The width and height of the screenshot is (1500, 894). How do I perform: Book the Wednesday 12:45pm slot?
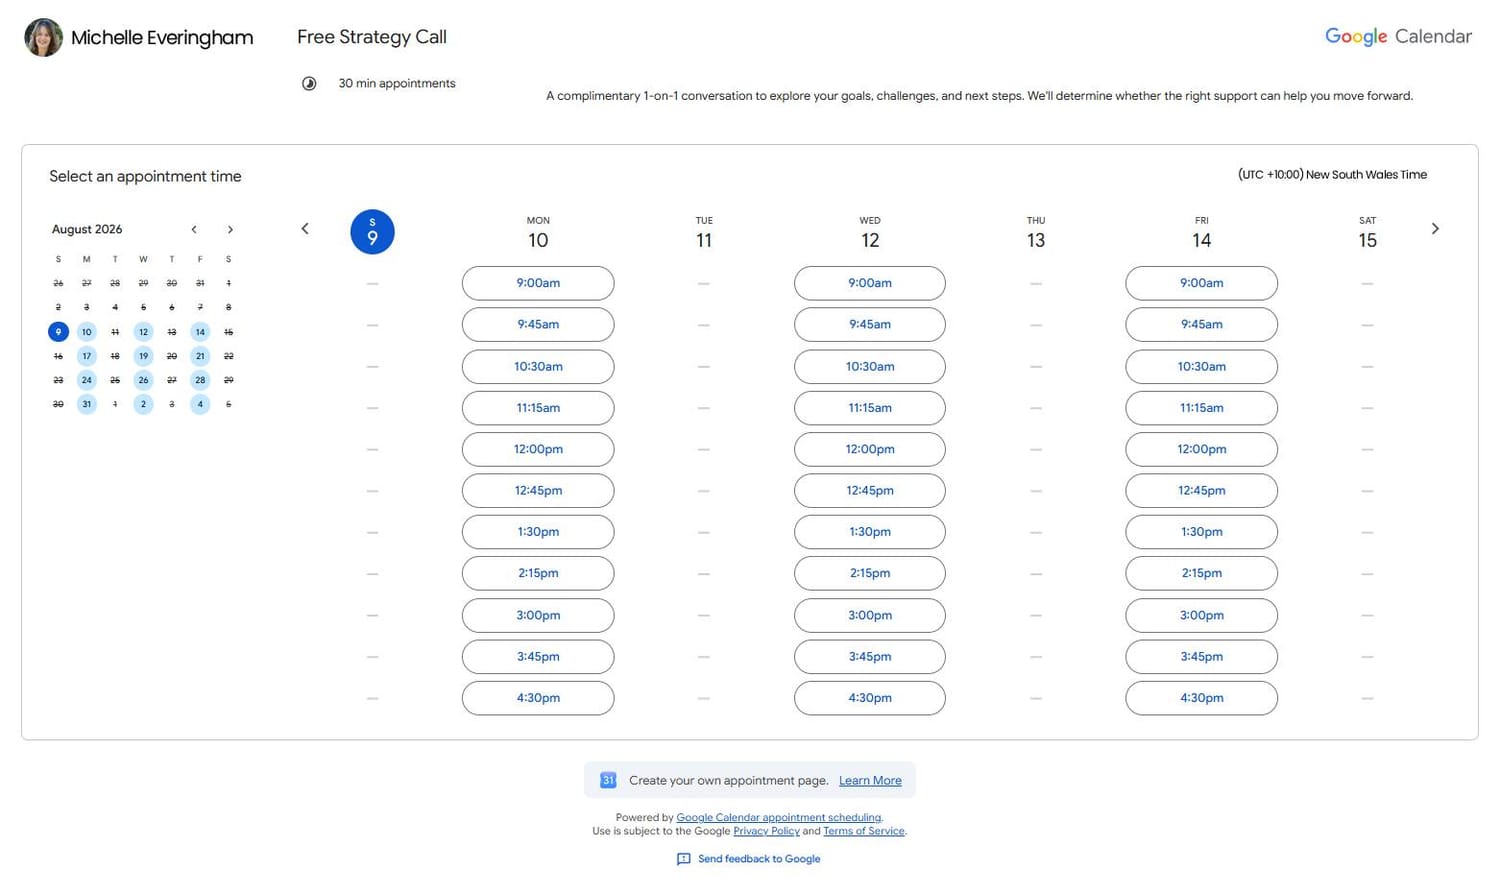pyautogui.click(x=870, y=491)
